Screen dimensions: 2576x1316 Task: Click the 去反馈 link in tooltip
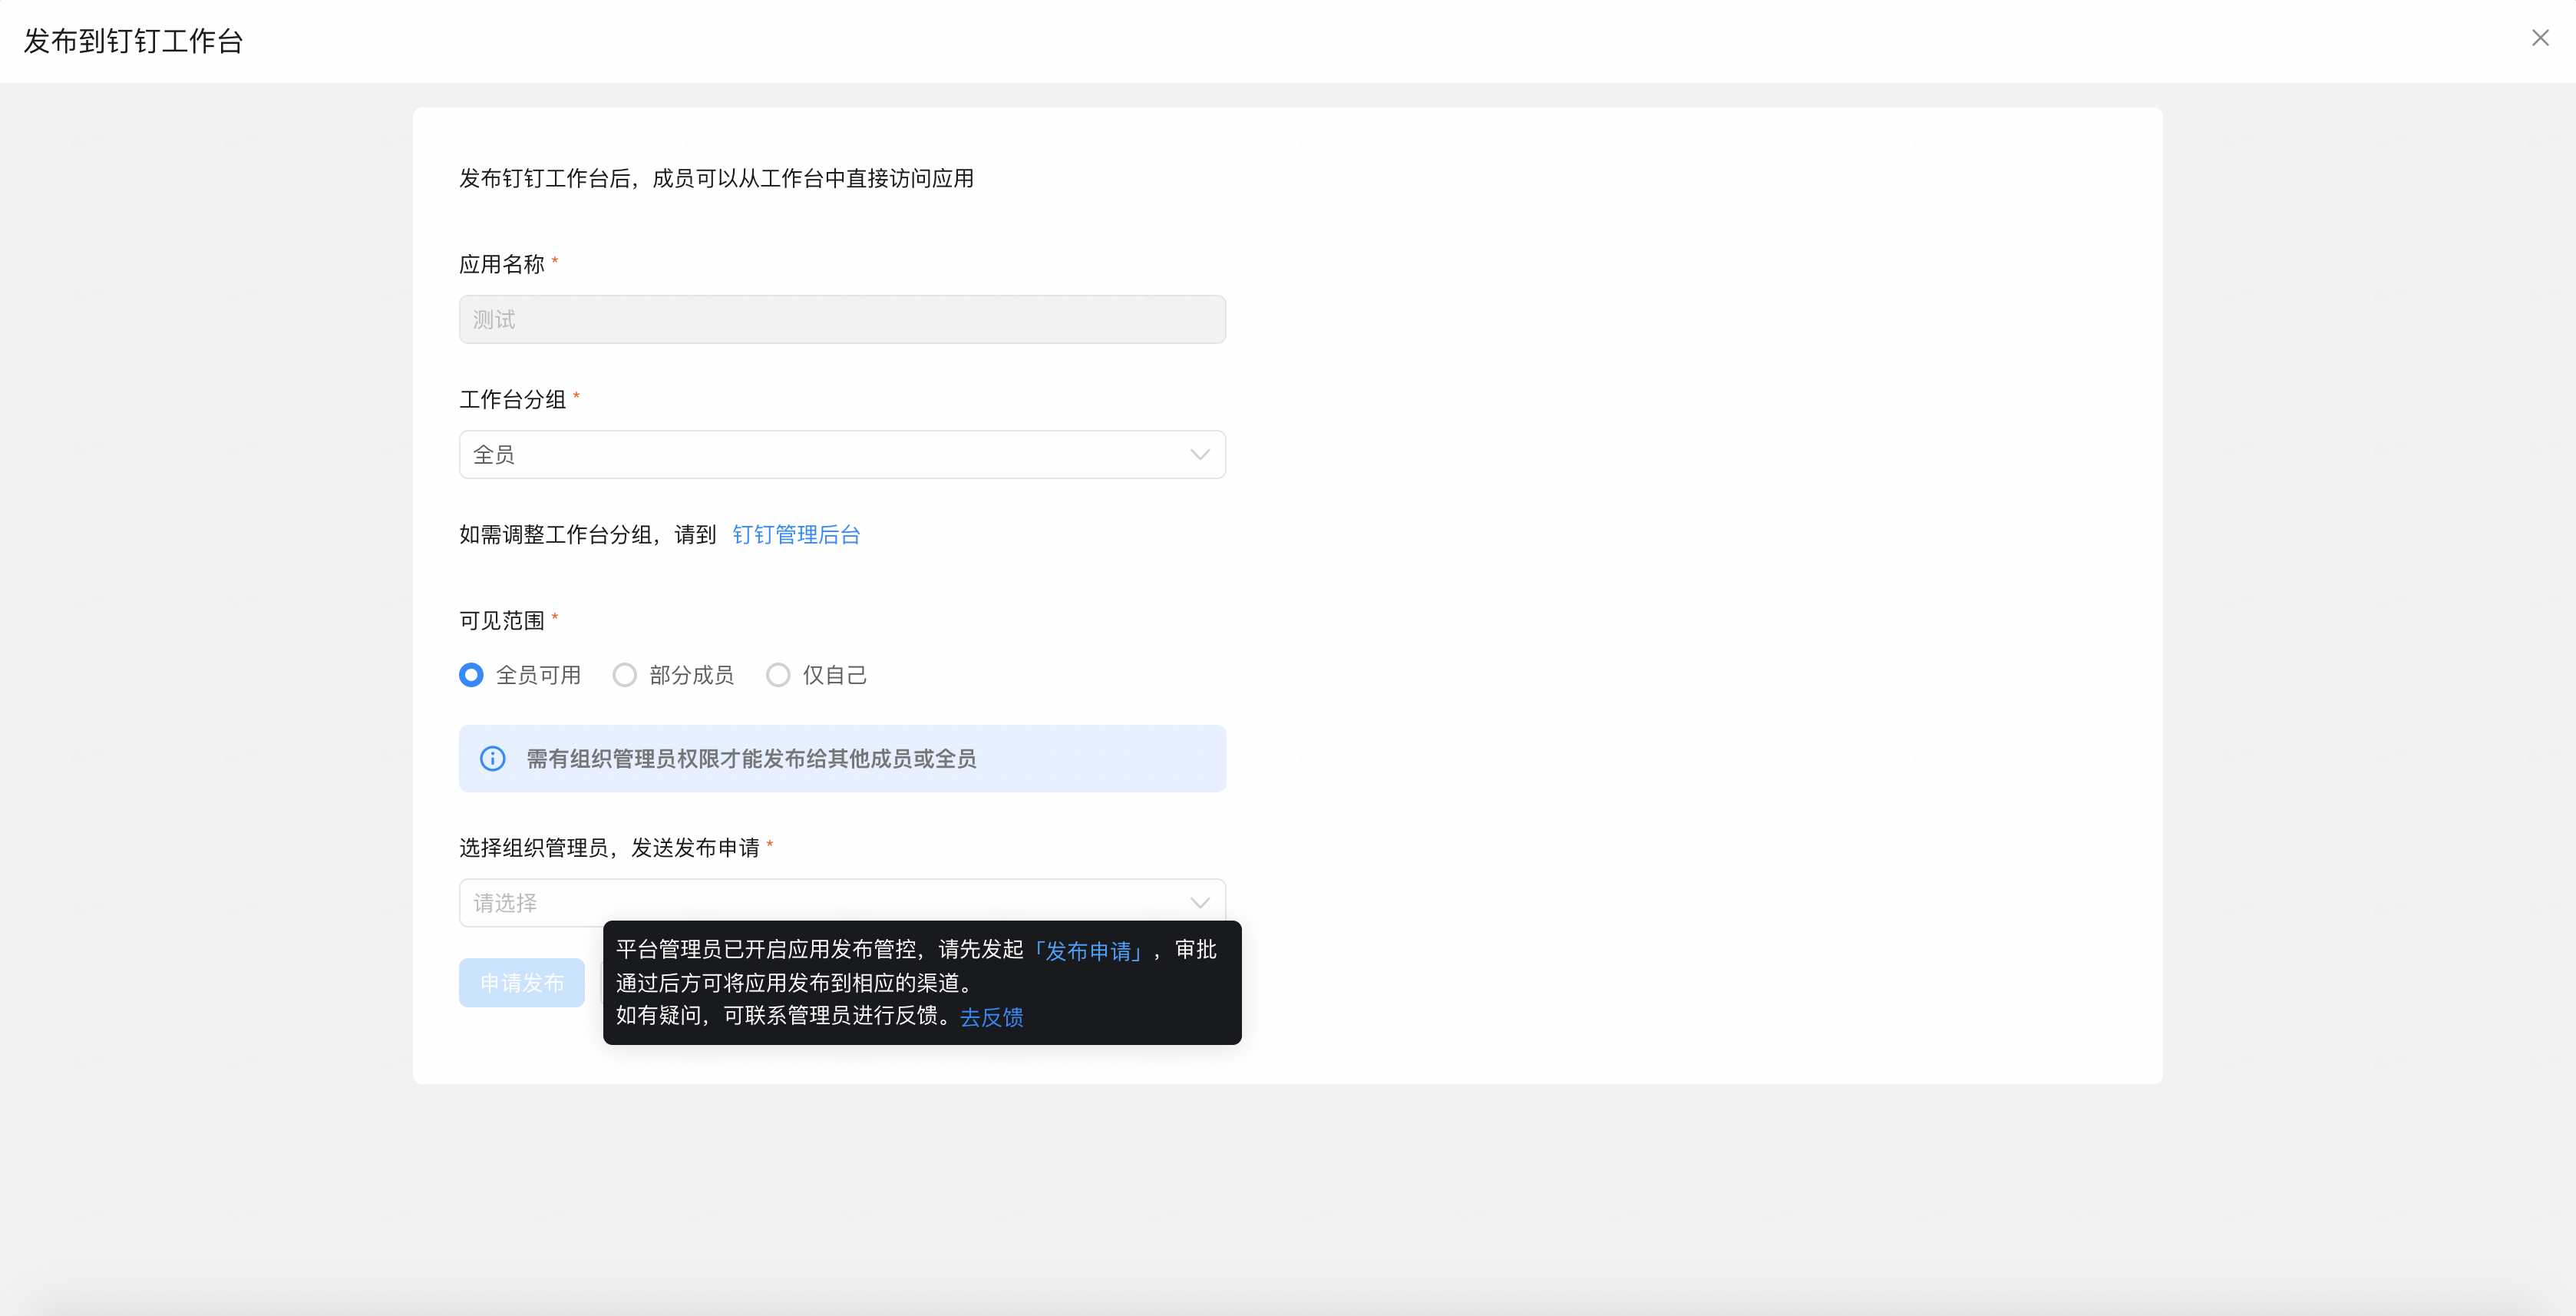pyautogui.click(x=992, y=1017)
